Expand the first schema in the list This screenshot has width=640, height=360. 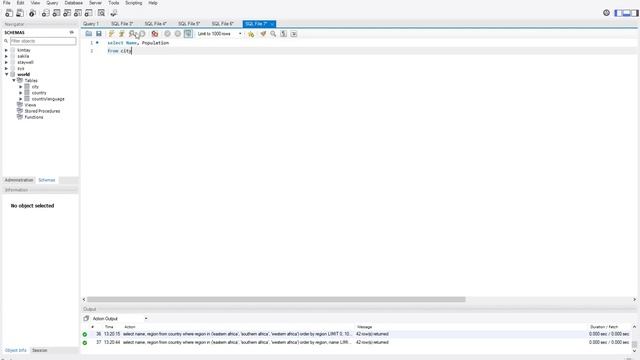tap(6, 50)
